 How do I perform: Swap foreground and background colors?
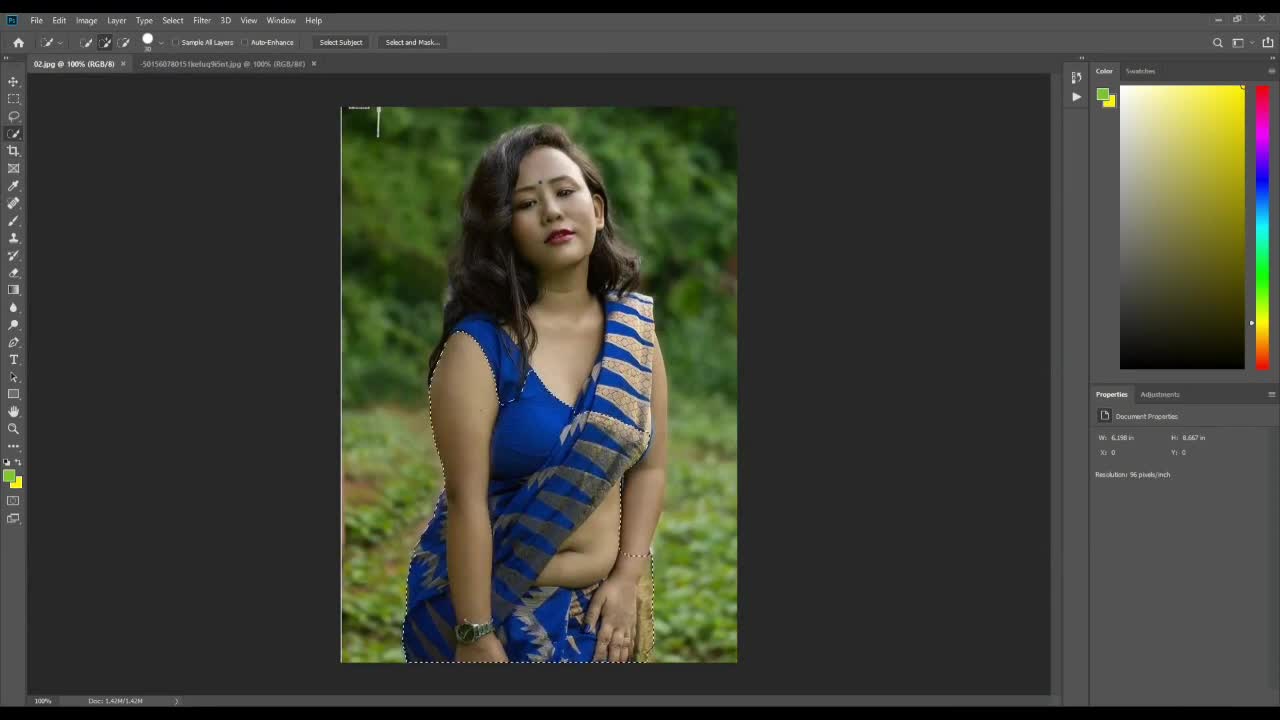pos(17,462)
